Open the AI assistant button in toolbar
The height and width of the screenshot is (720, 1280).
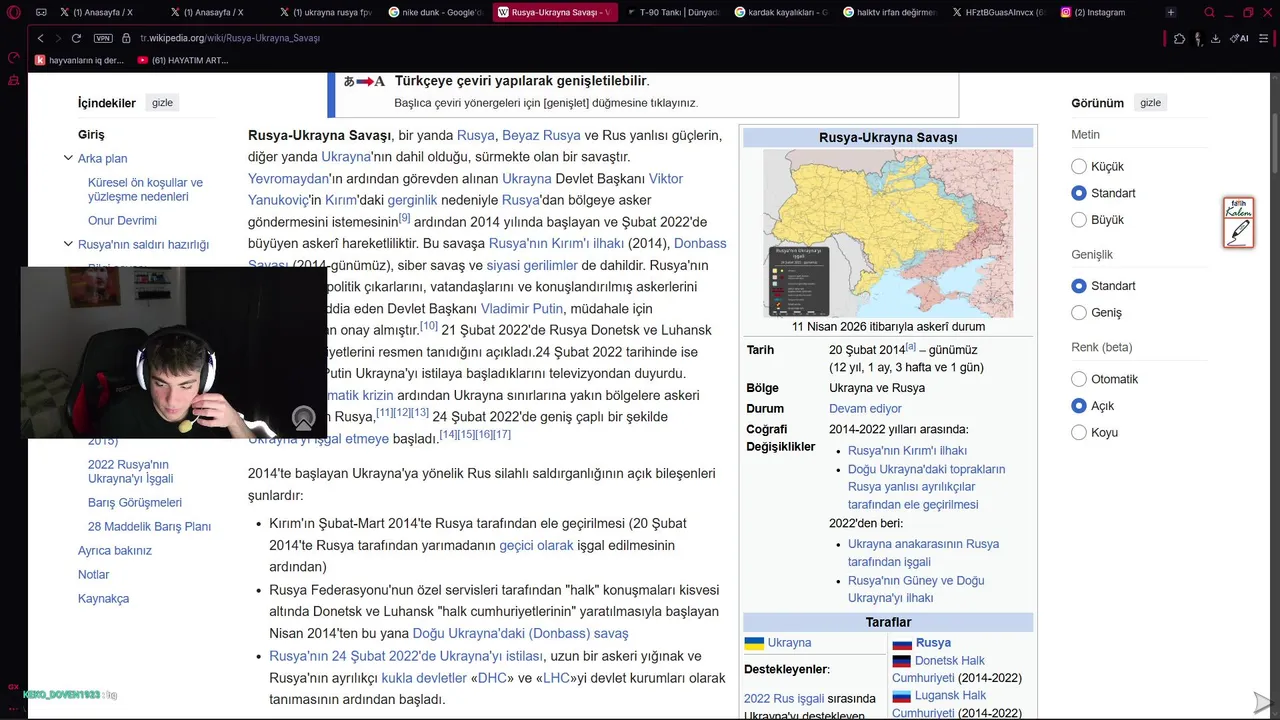point(1239,38)
